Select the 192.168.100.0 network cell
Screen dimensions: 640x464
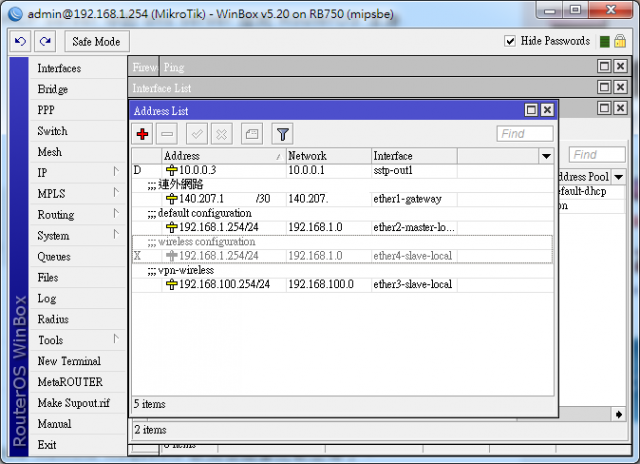click(329, 284)
